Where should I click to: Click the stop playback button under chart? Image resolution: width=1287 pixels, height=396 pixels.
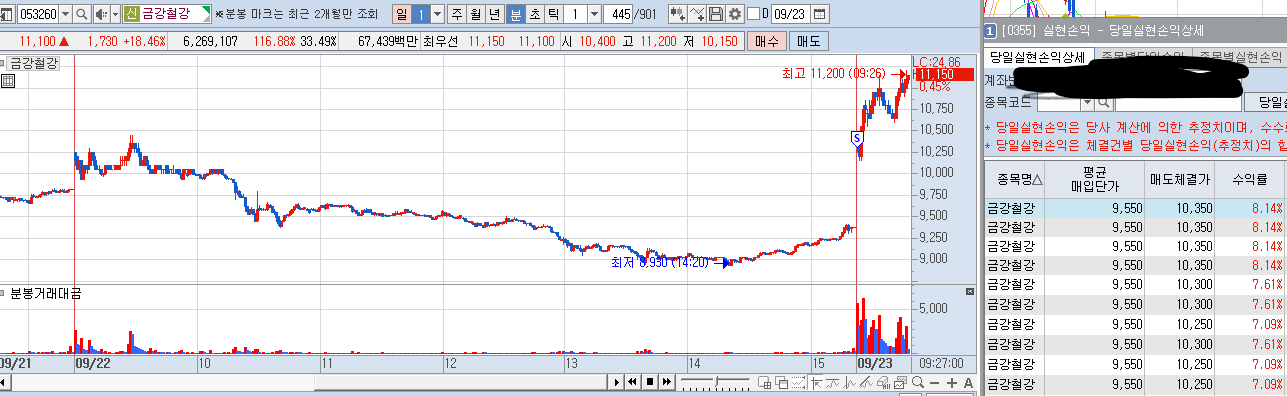pyautogui.click(x=650, y=382)
